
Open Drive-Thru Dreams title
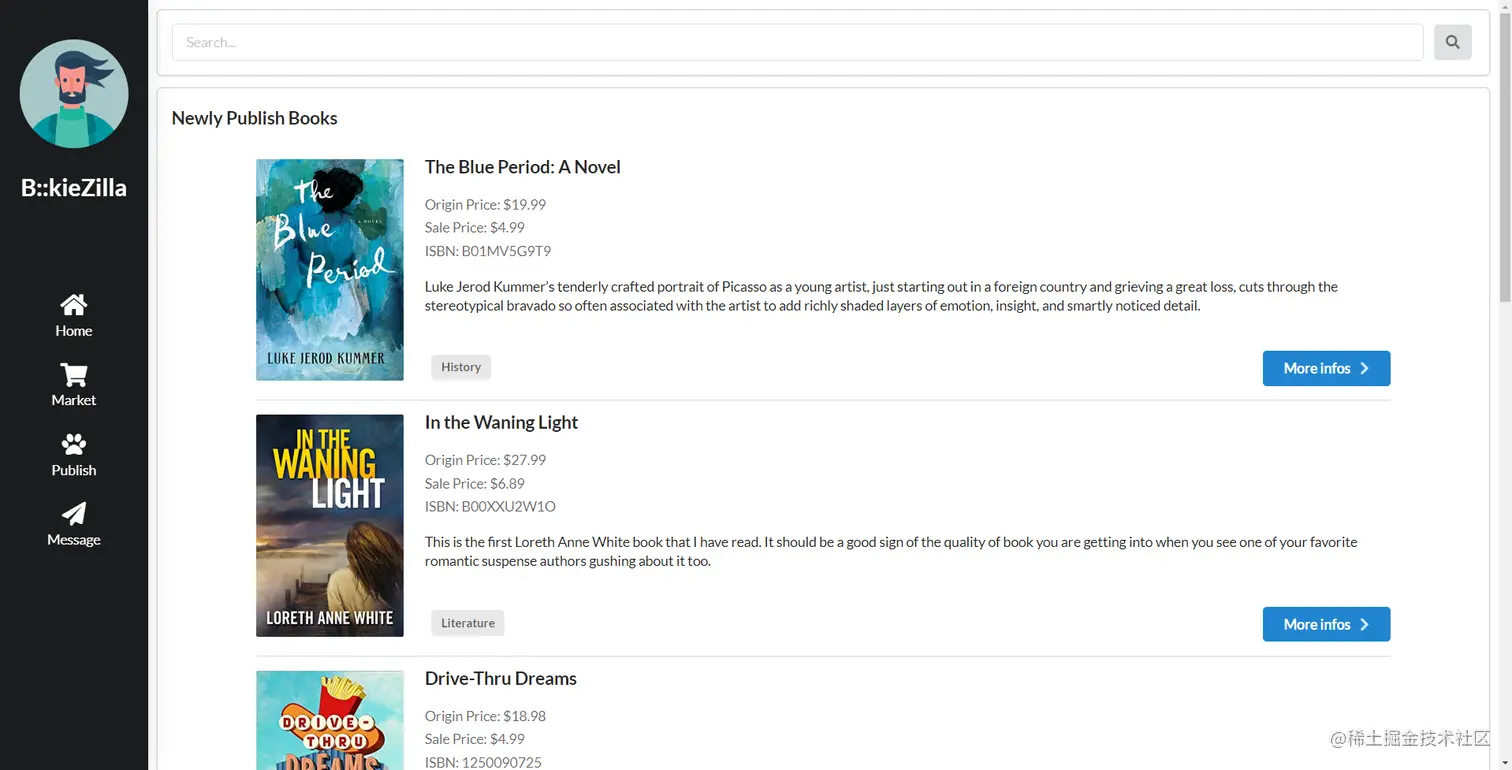tap(500, 678)
